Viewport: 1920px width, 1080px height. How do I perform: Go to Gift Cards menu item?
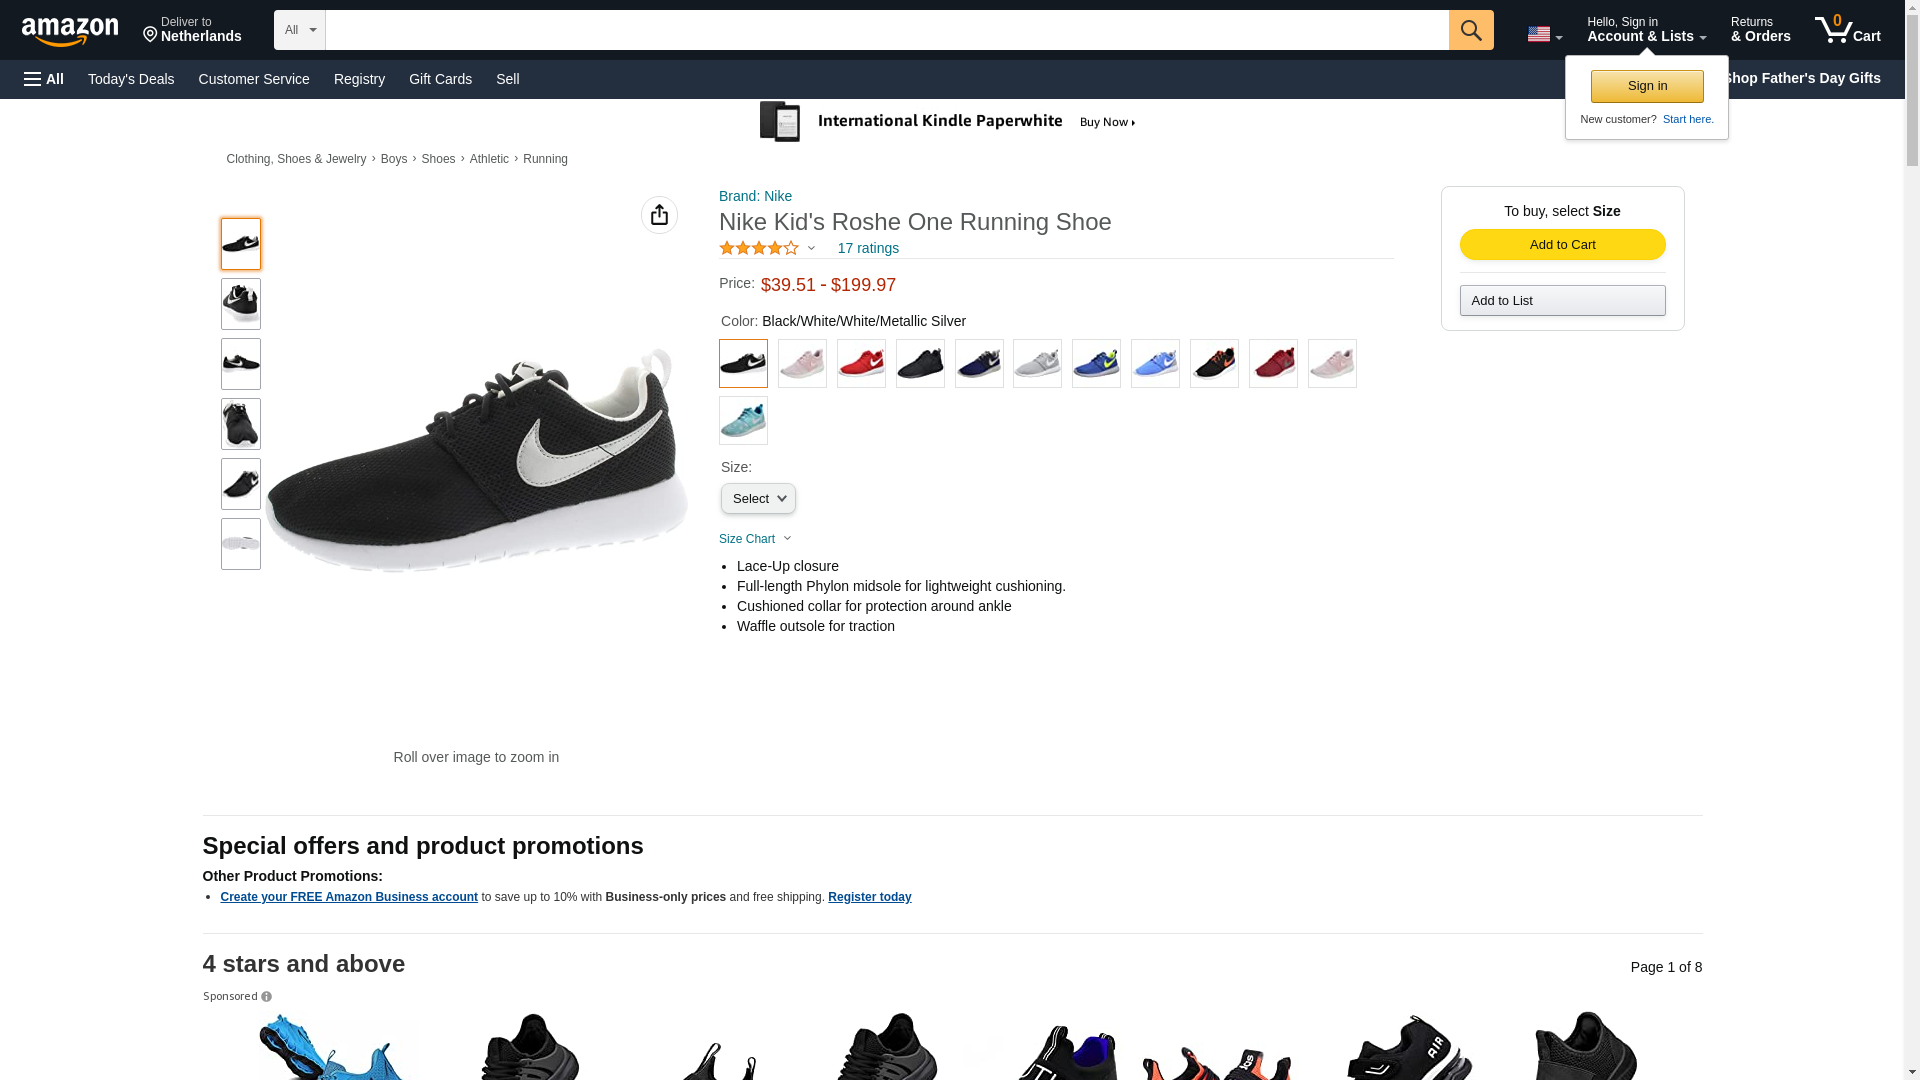pos(440,79)
